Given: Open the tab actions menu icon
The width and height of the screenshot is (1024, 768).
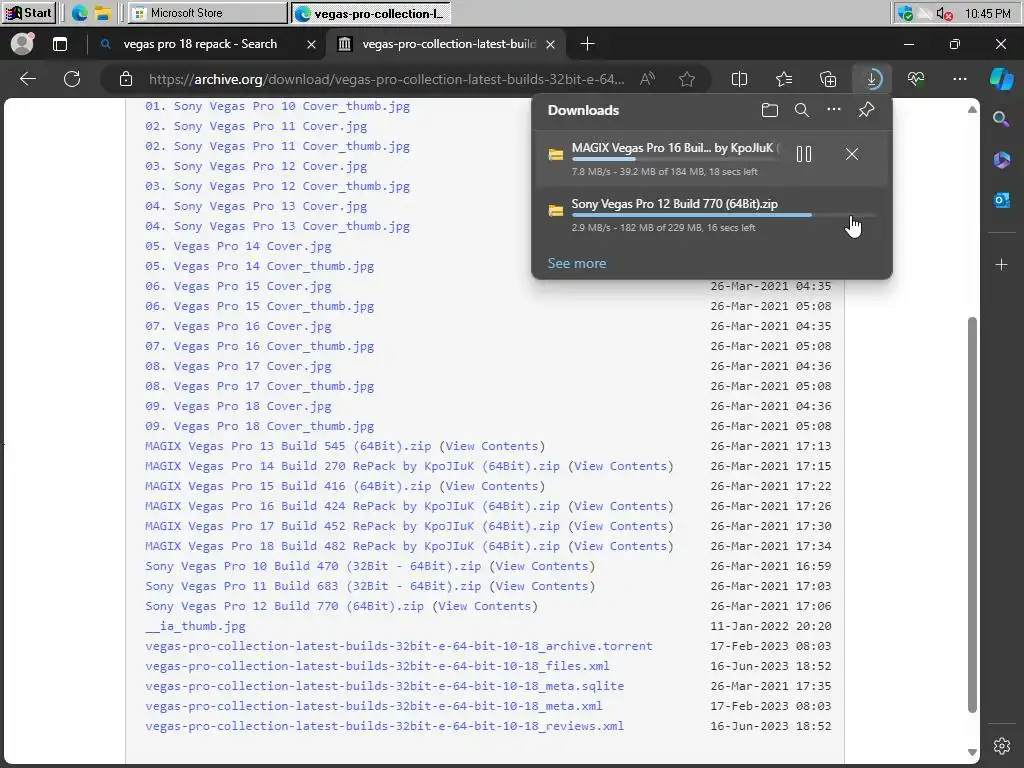Looking at the screenshot, I should 60,44.
